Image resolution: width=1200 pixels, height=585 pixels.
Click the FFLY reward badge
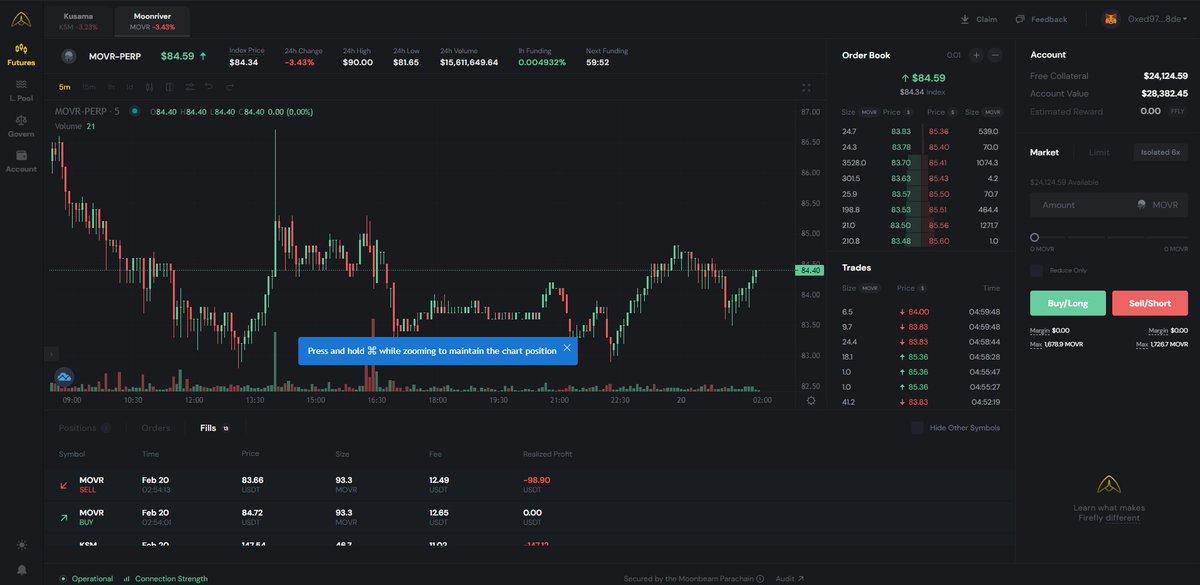(x=1177, y=111)
